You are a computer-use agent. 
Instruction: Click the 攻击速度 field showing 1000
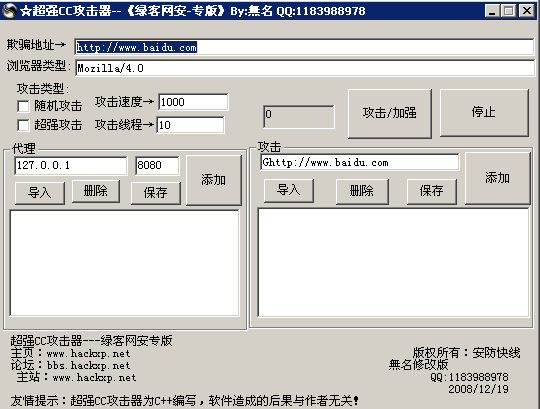click(193, 102)
